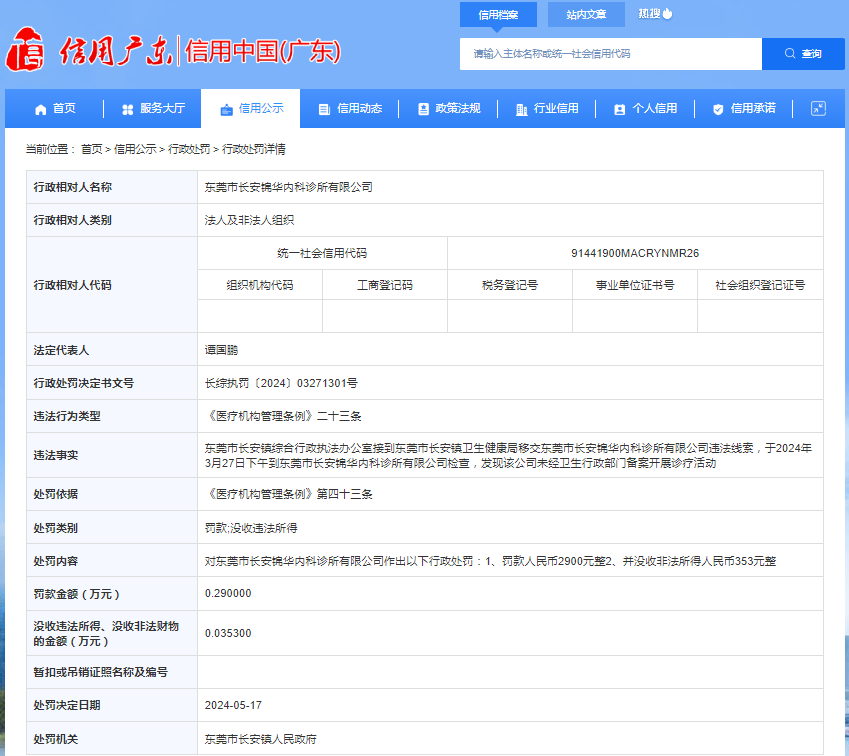
Task: Click the flame icon next to 热搜
Action: 668,14
